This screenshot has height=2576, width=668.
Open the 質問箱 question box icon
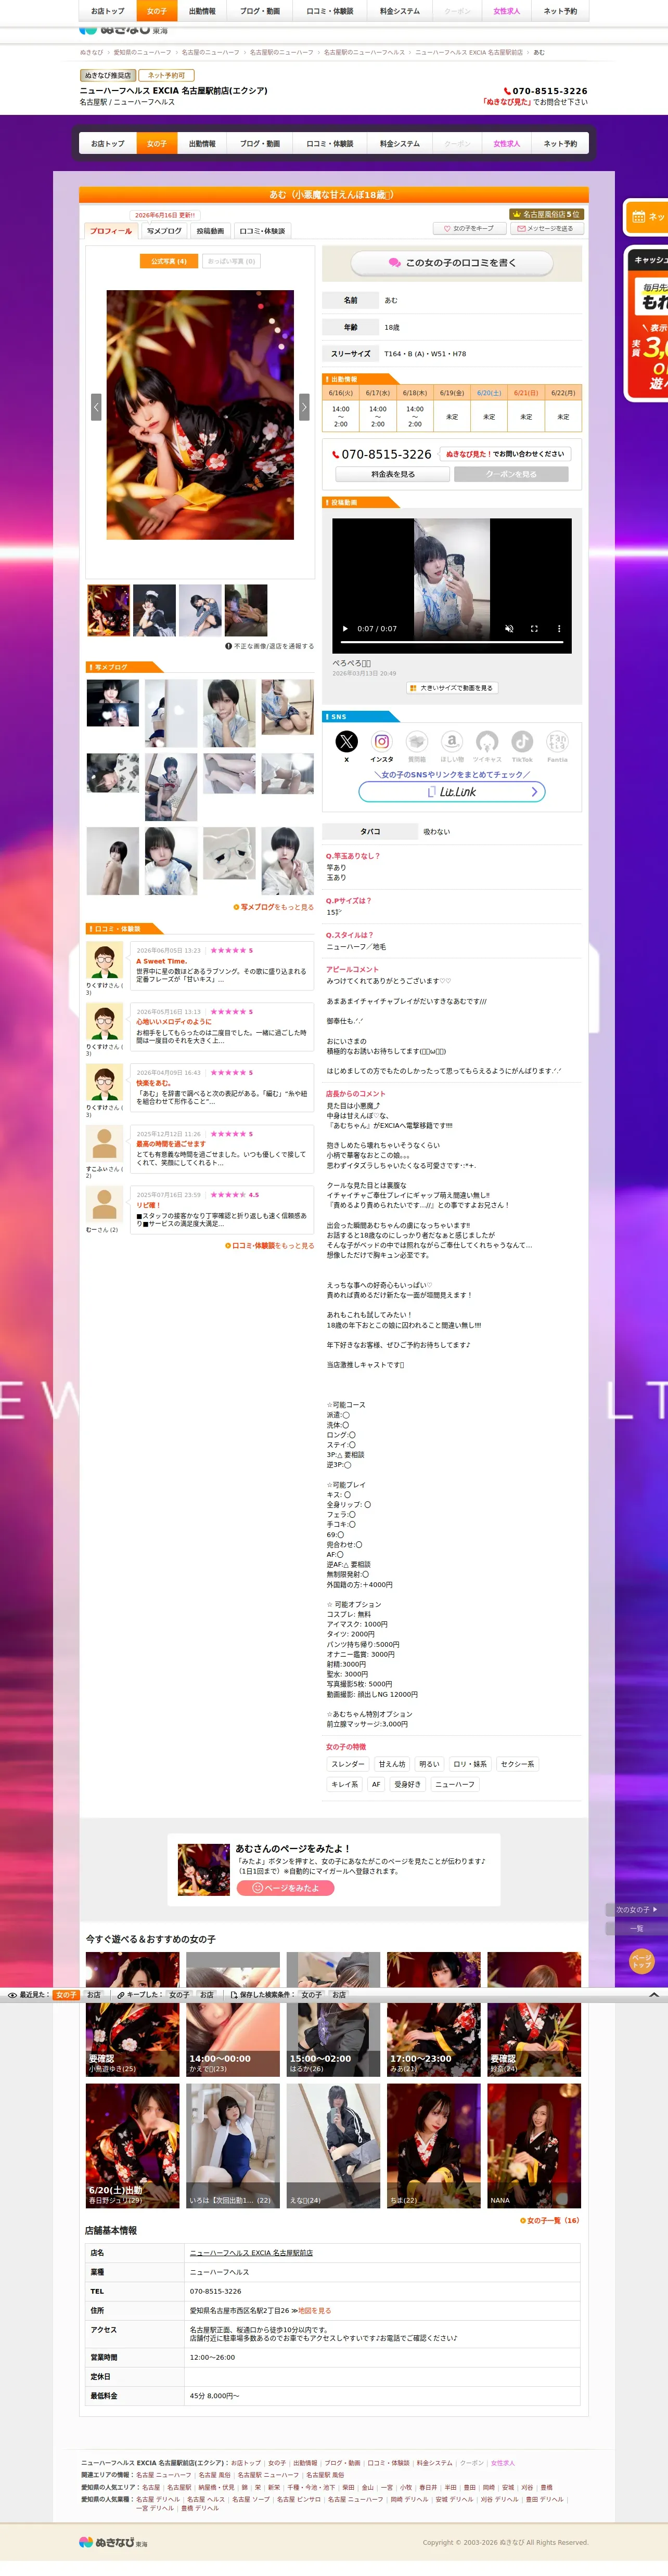click(417, 741)
